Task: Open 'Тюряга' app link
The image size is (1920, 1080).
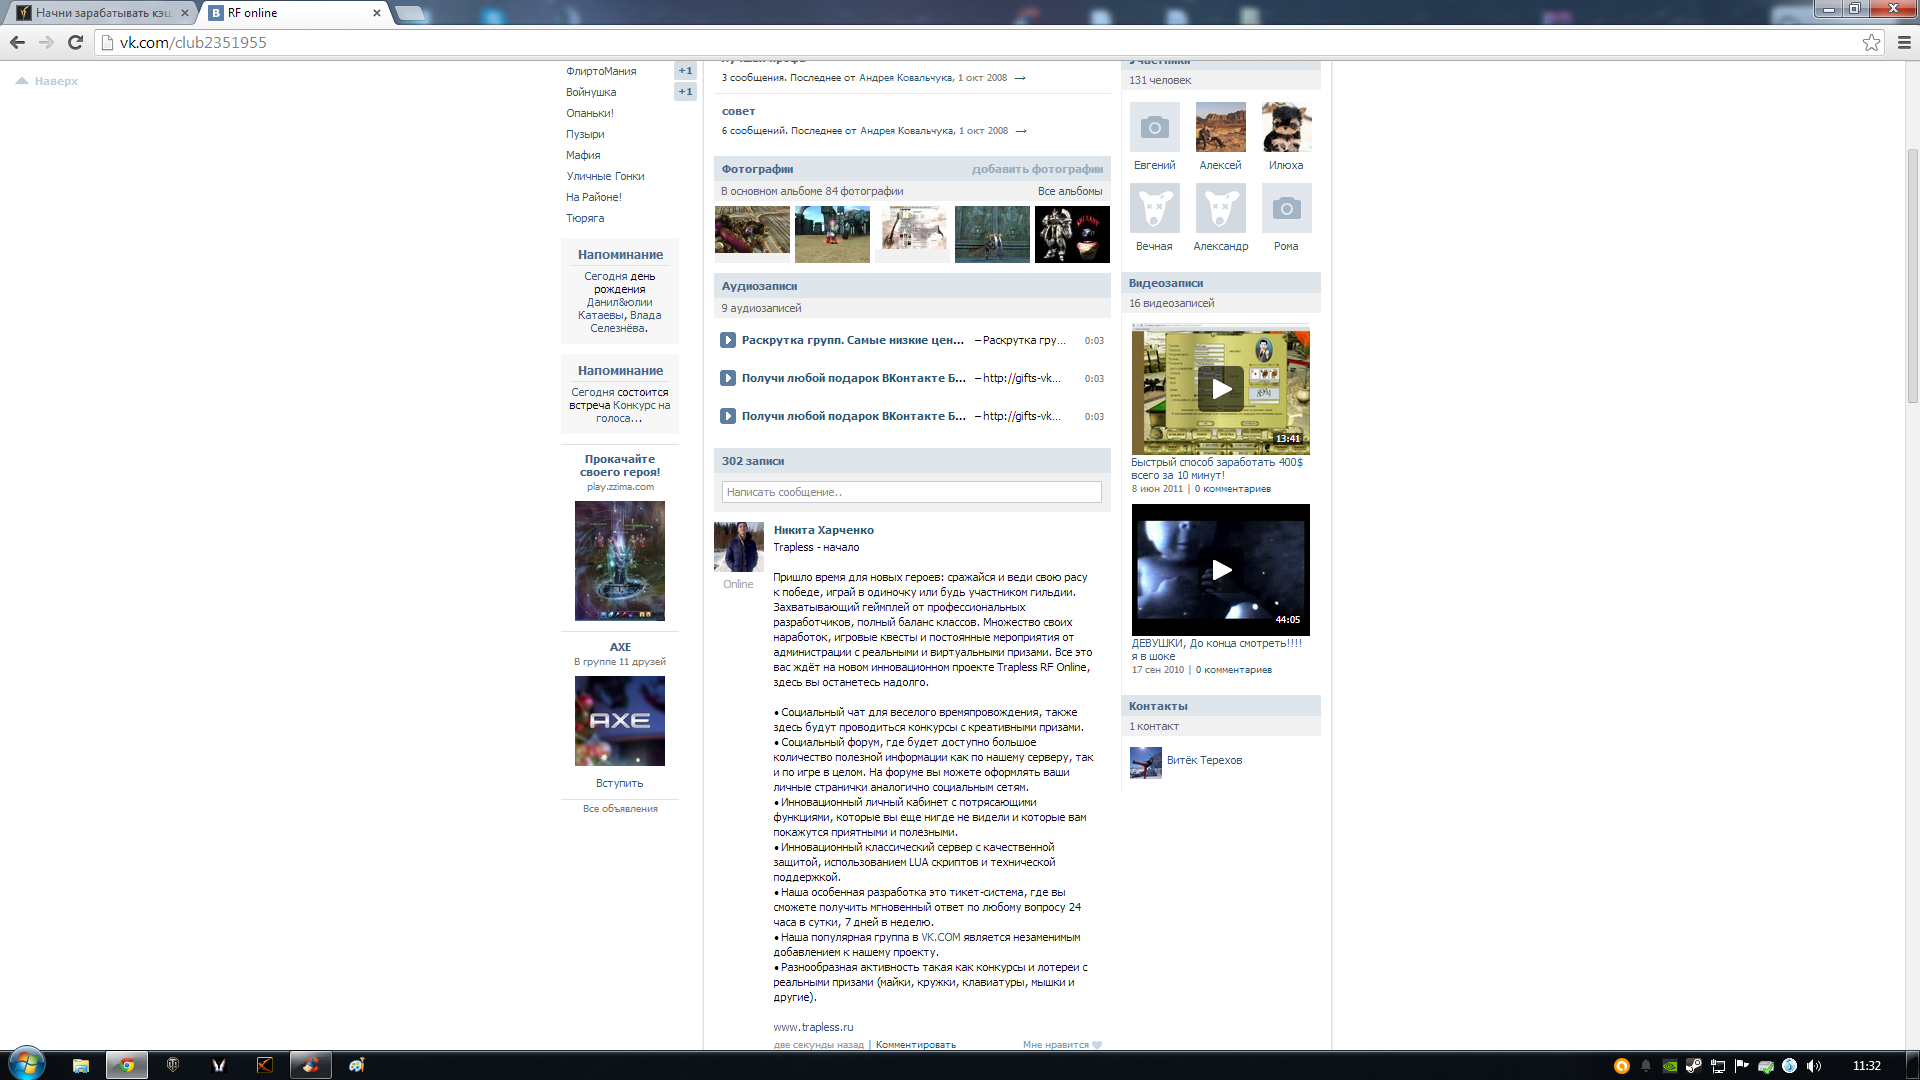Action: (x=585, y=218)
